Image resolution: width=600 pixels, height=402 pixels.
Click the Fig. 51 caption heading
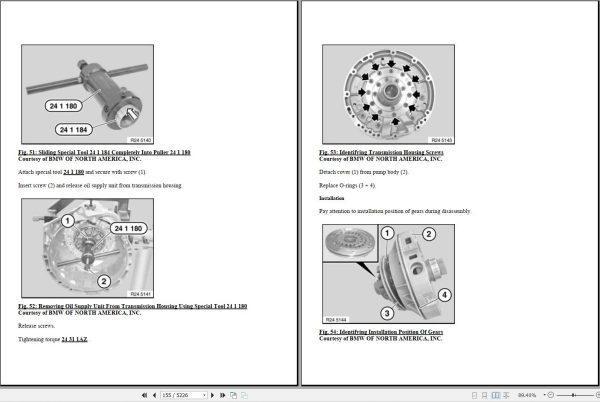pos(104,152)
